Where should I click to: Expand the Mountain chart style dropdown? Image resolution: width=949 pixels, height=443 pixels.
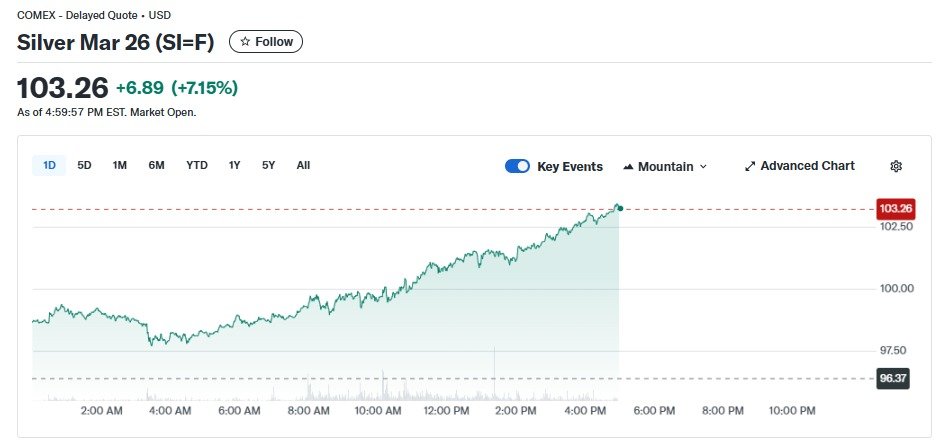pyautogui.click(x=703, y=167)
